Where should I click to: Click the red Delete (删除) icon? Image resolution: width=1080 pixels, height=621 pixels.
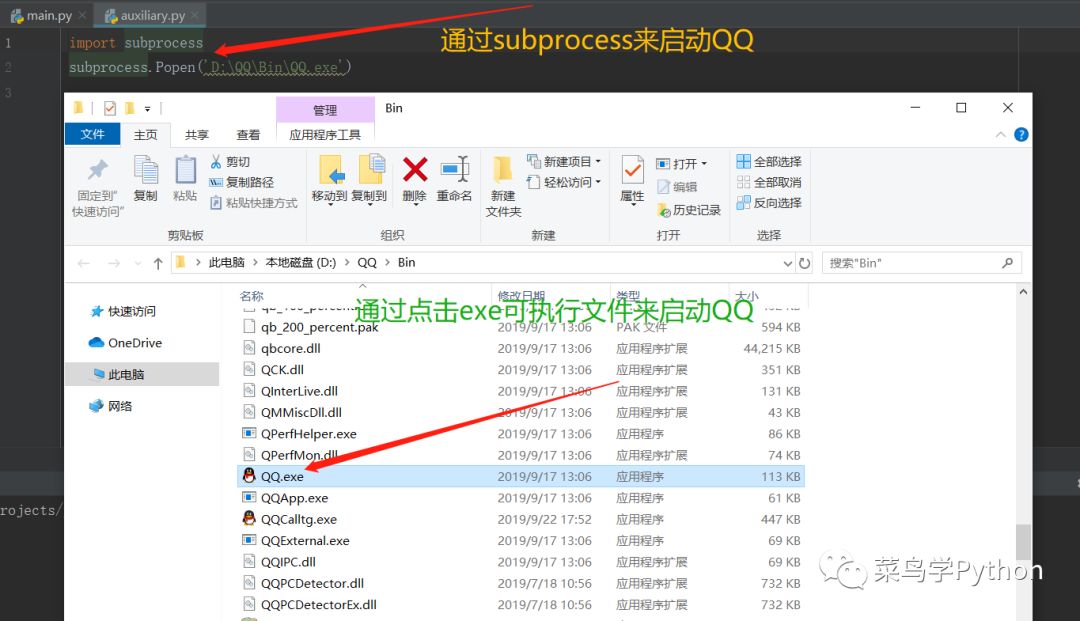point(415,169)
